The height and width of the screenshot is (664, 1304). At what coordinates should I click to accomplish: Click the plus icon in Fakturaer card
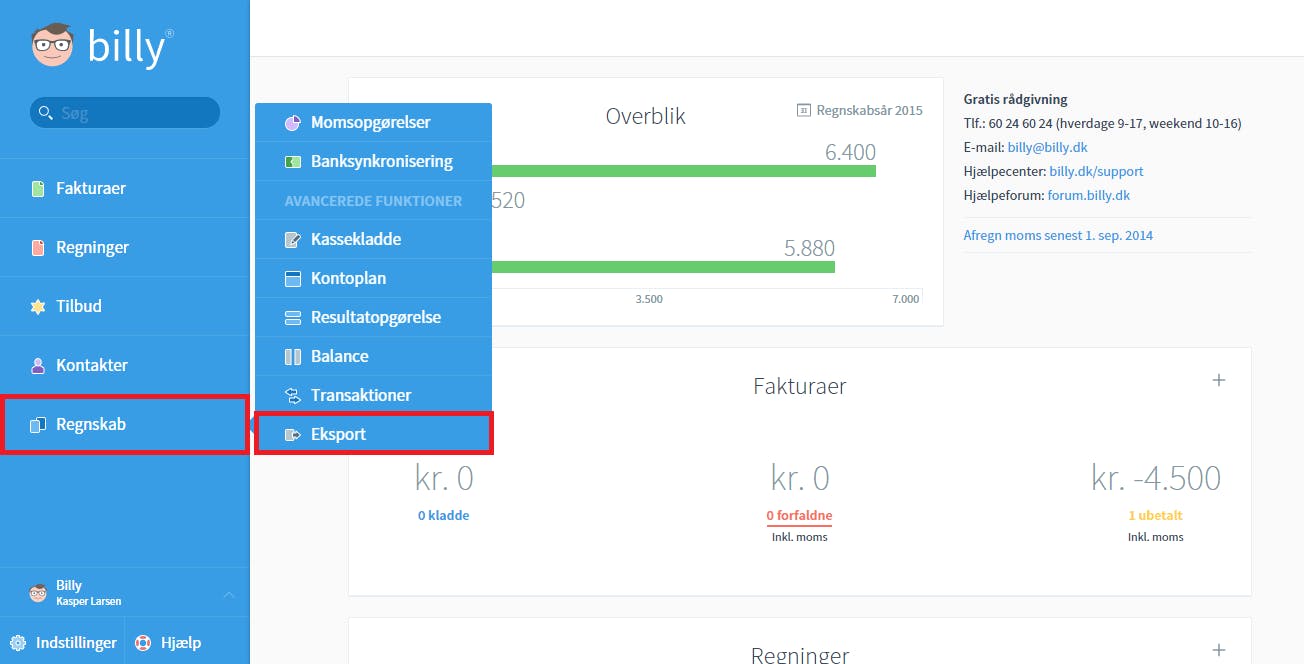point(1219,380)
